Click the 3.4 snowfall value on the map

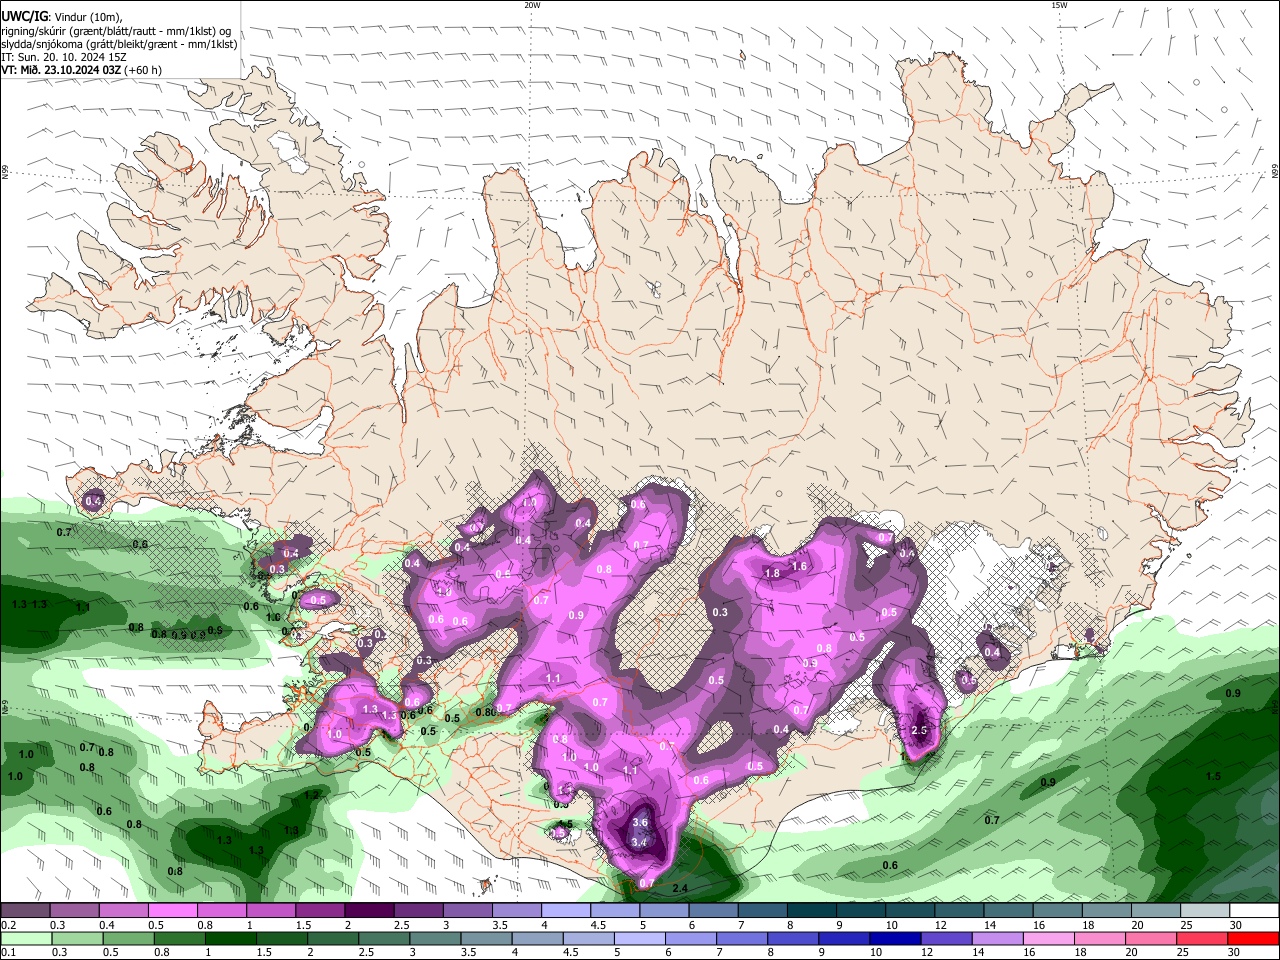641,843
